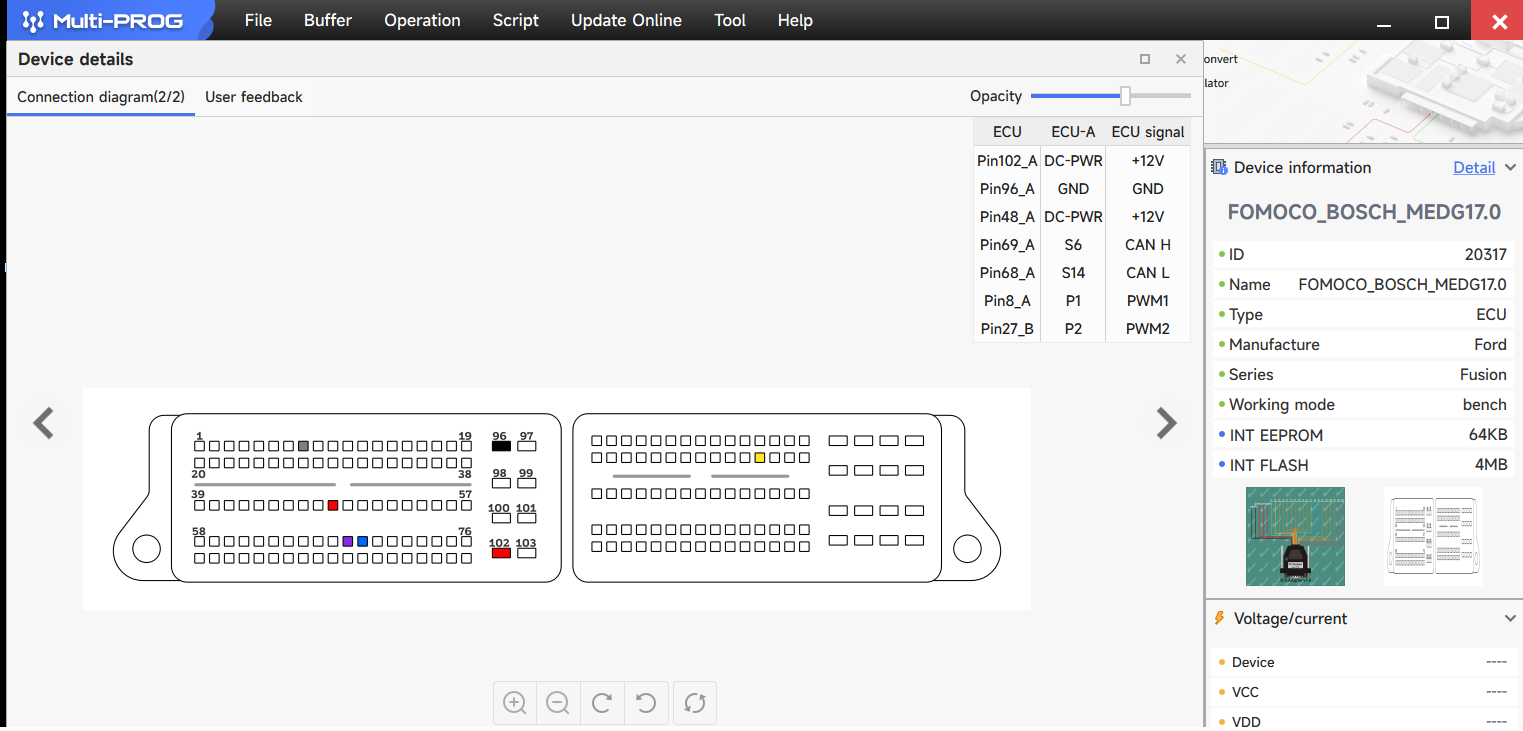Viewport: 1523px width, 731px height.
Task: Adjust the Opacity slider handle
Action: pyautogui.click(x=1125, y=96)
